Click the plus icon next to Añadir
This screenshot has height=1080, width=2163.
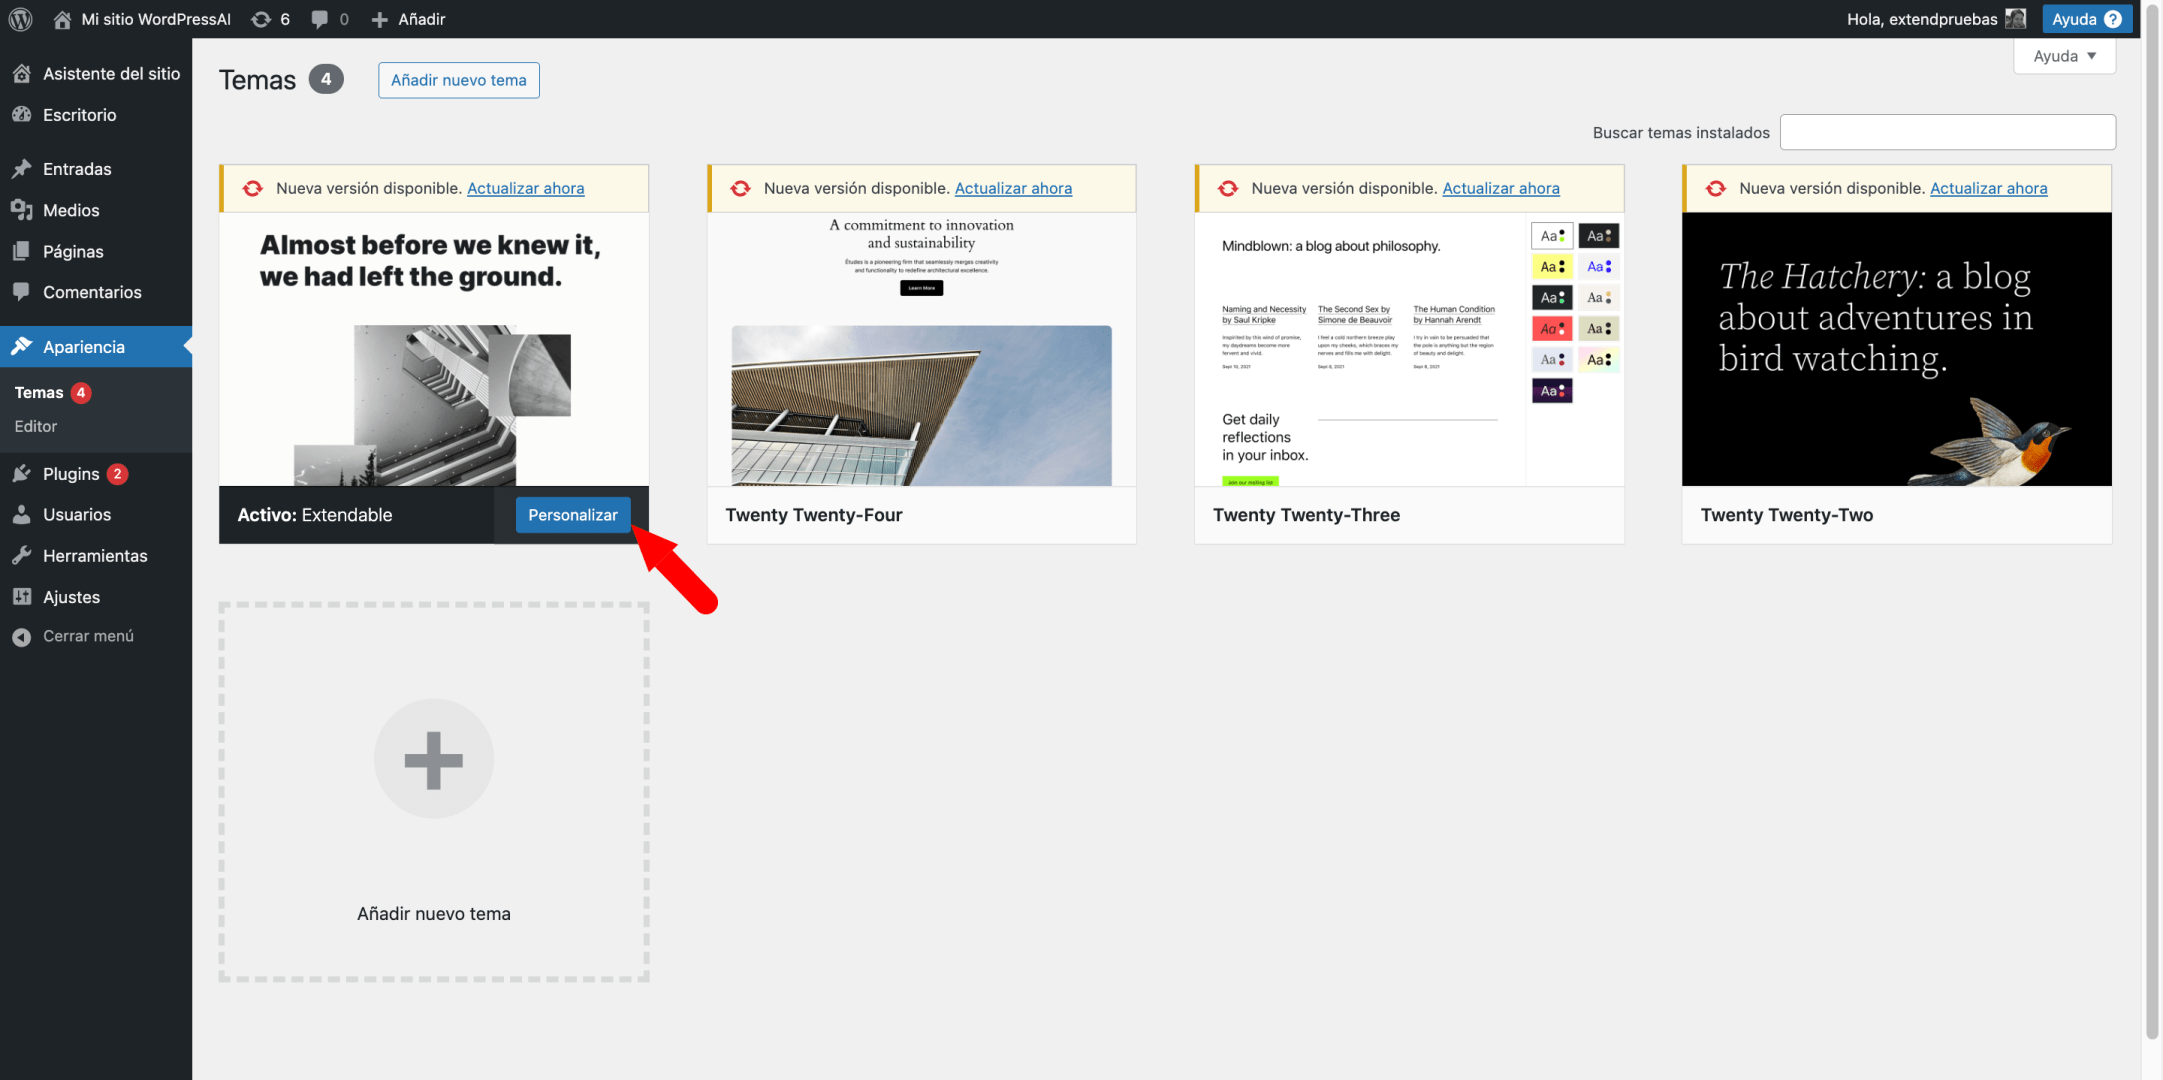coord(379,19)
